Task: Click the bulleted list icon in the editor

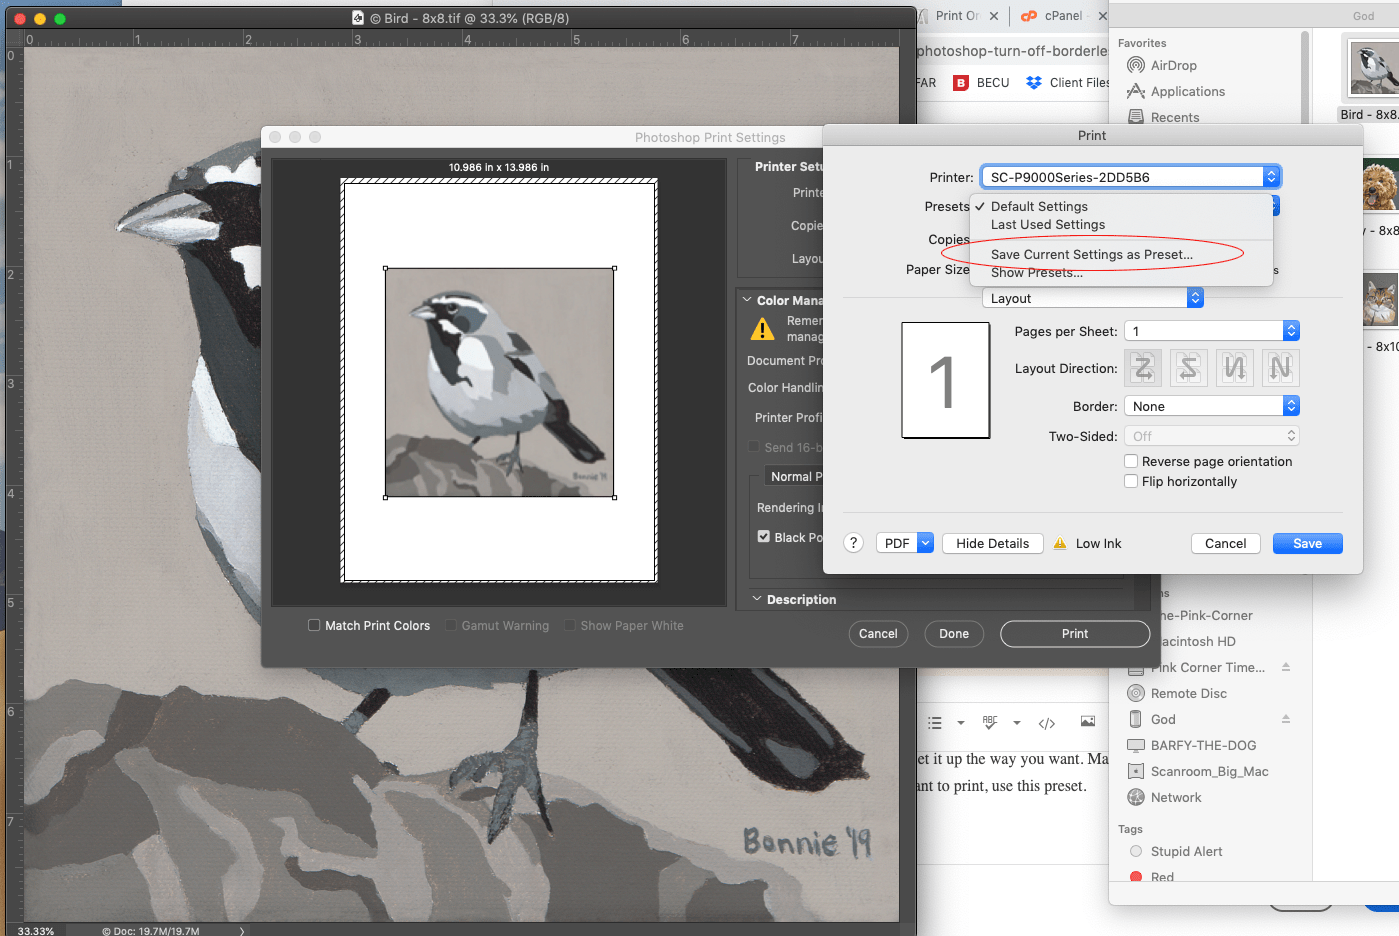Action: 934,722
